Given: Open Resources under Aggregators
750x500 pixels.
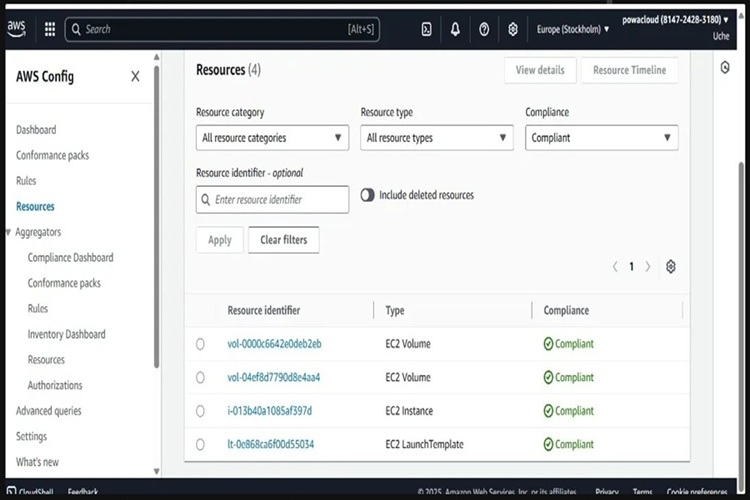Looking at the screenshot, I should tap(46, 360).
